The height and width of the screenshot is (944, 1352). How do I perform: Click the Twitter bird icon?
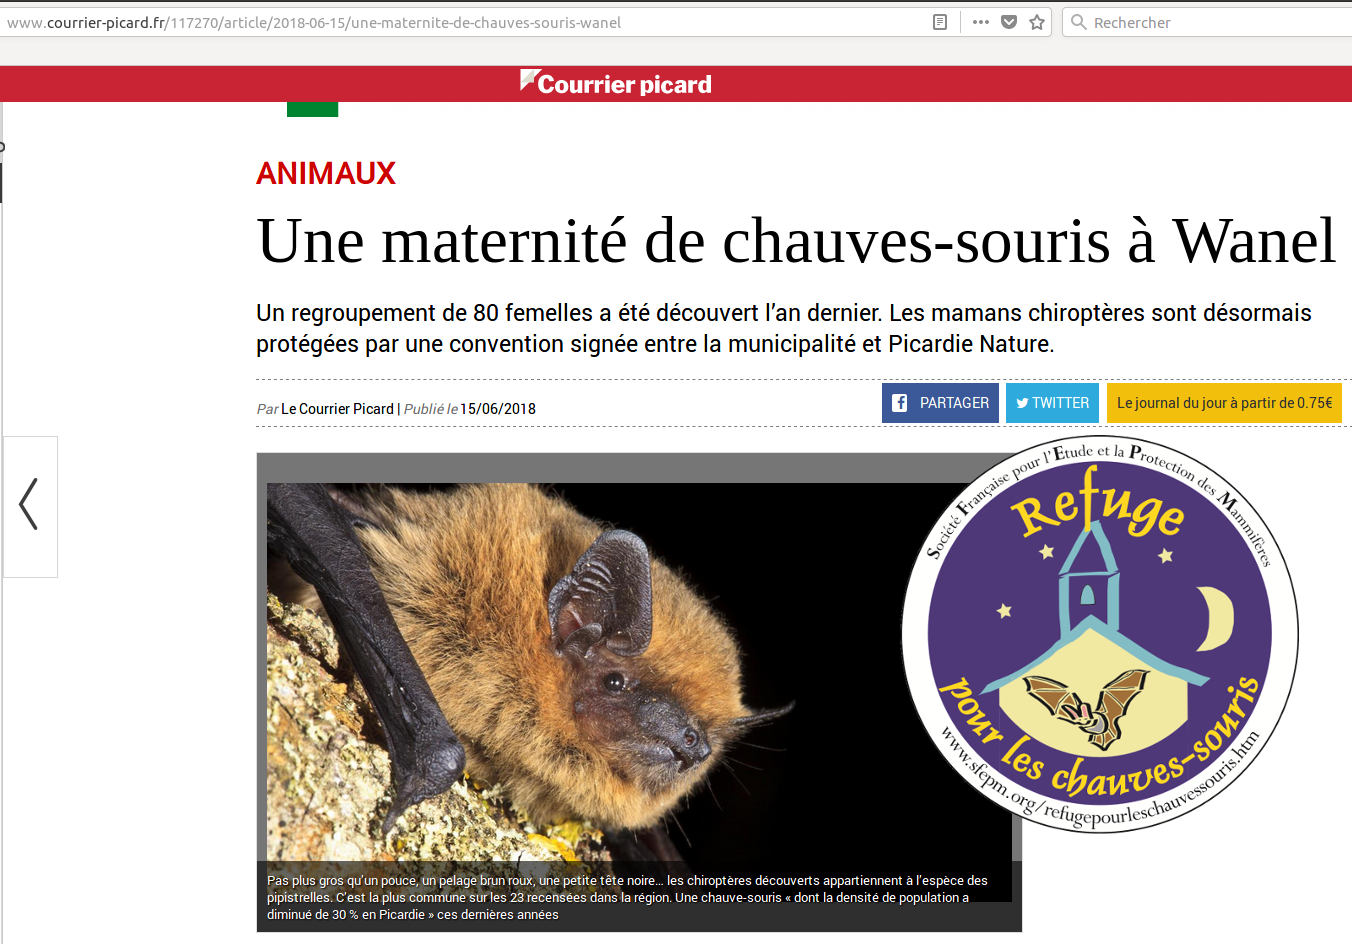pyautogui.click(x=1022, y=403)
